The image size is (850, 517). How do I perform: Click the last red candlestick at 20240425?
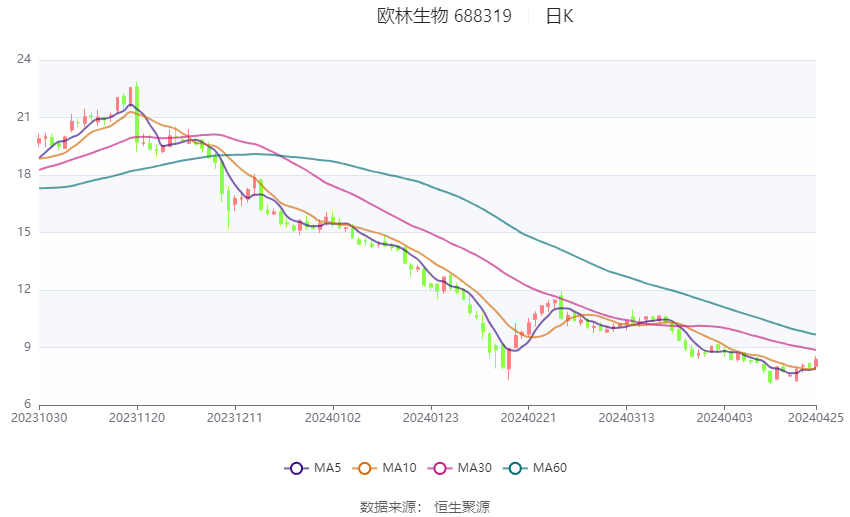pyautogui.click(x=816, y=362)
